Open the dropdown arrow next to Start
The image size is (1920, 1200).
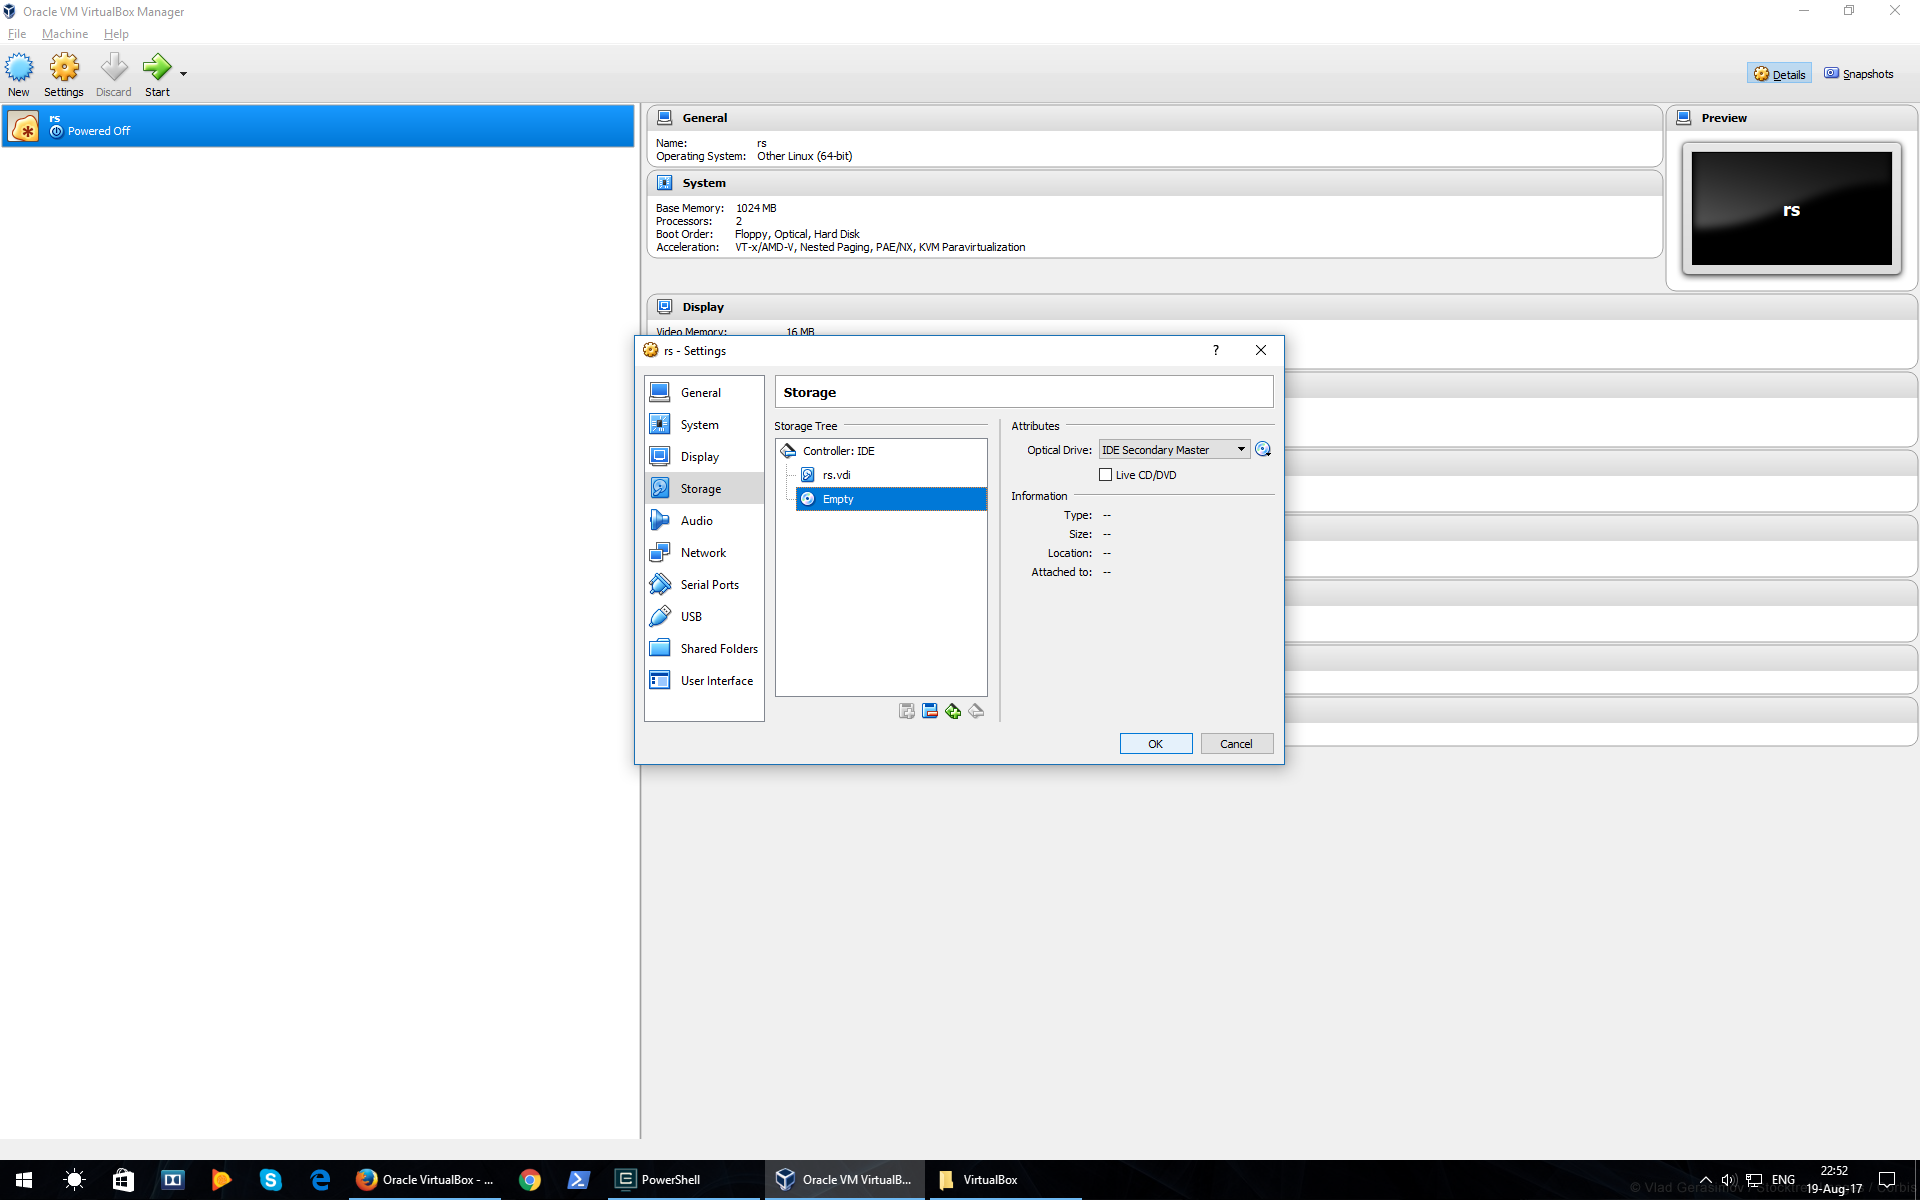click(x=183, y=74)
